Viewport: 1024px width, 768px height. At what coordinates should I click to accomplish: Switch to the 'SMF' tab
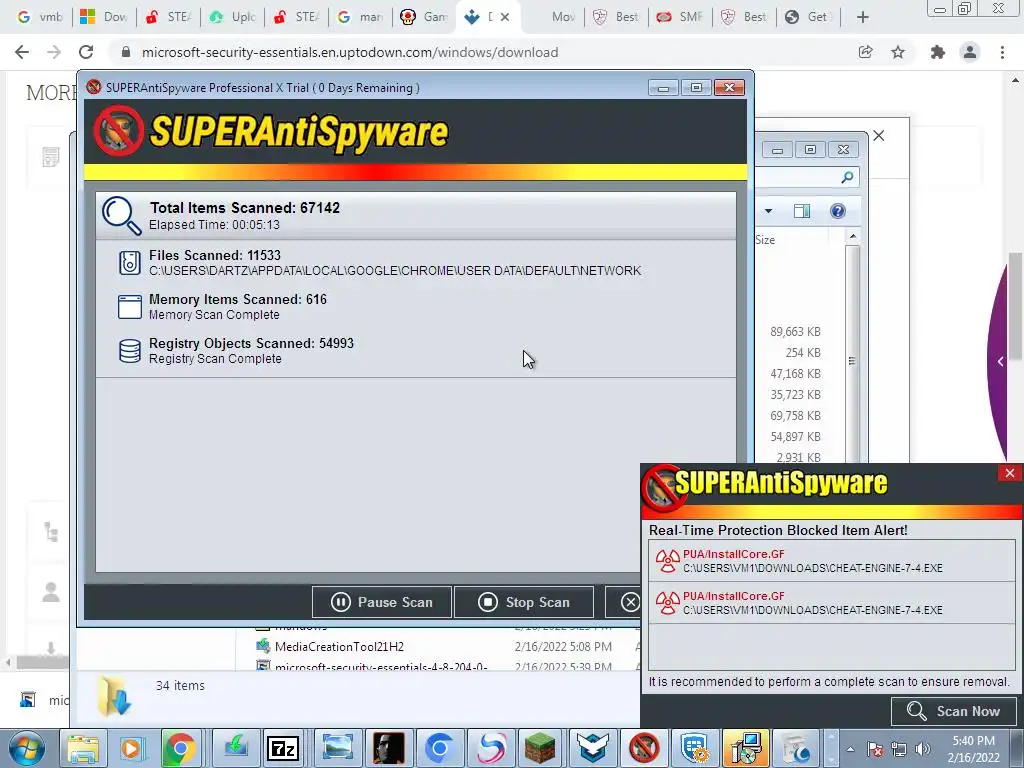680,17
